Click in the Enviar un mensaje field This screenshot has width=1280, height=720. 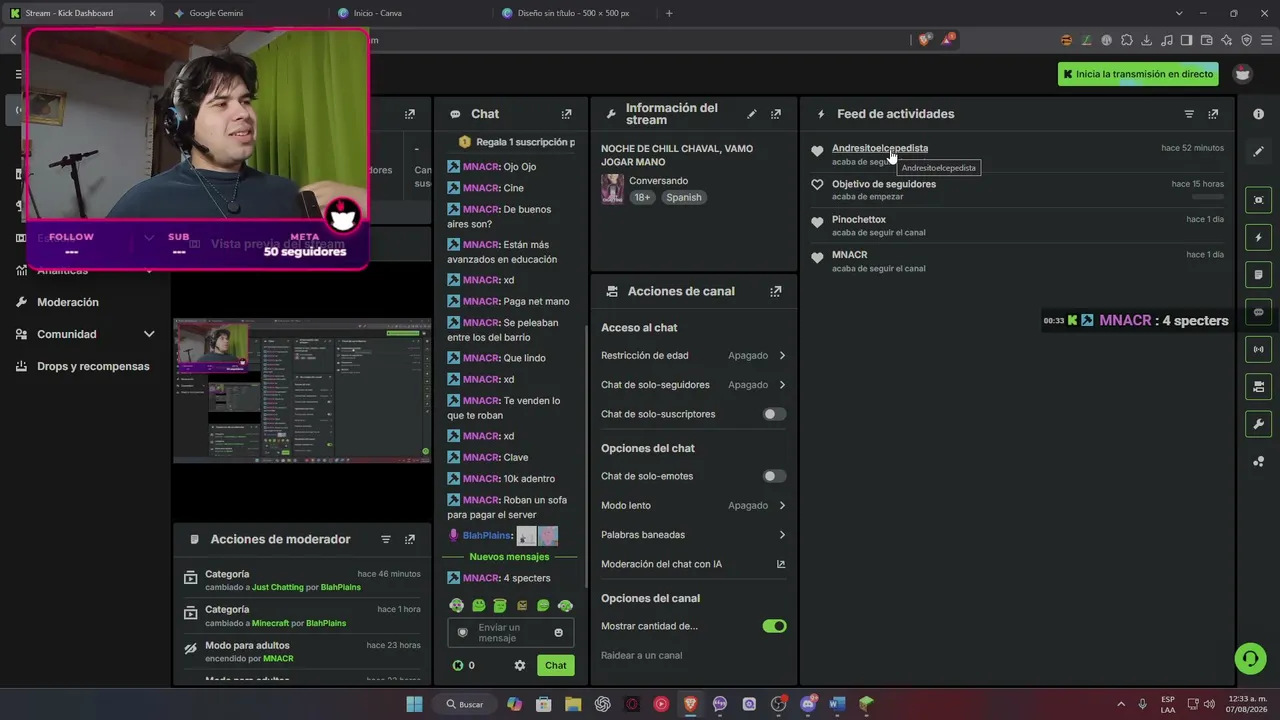tap(511, 632)
